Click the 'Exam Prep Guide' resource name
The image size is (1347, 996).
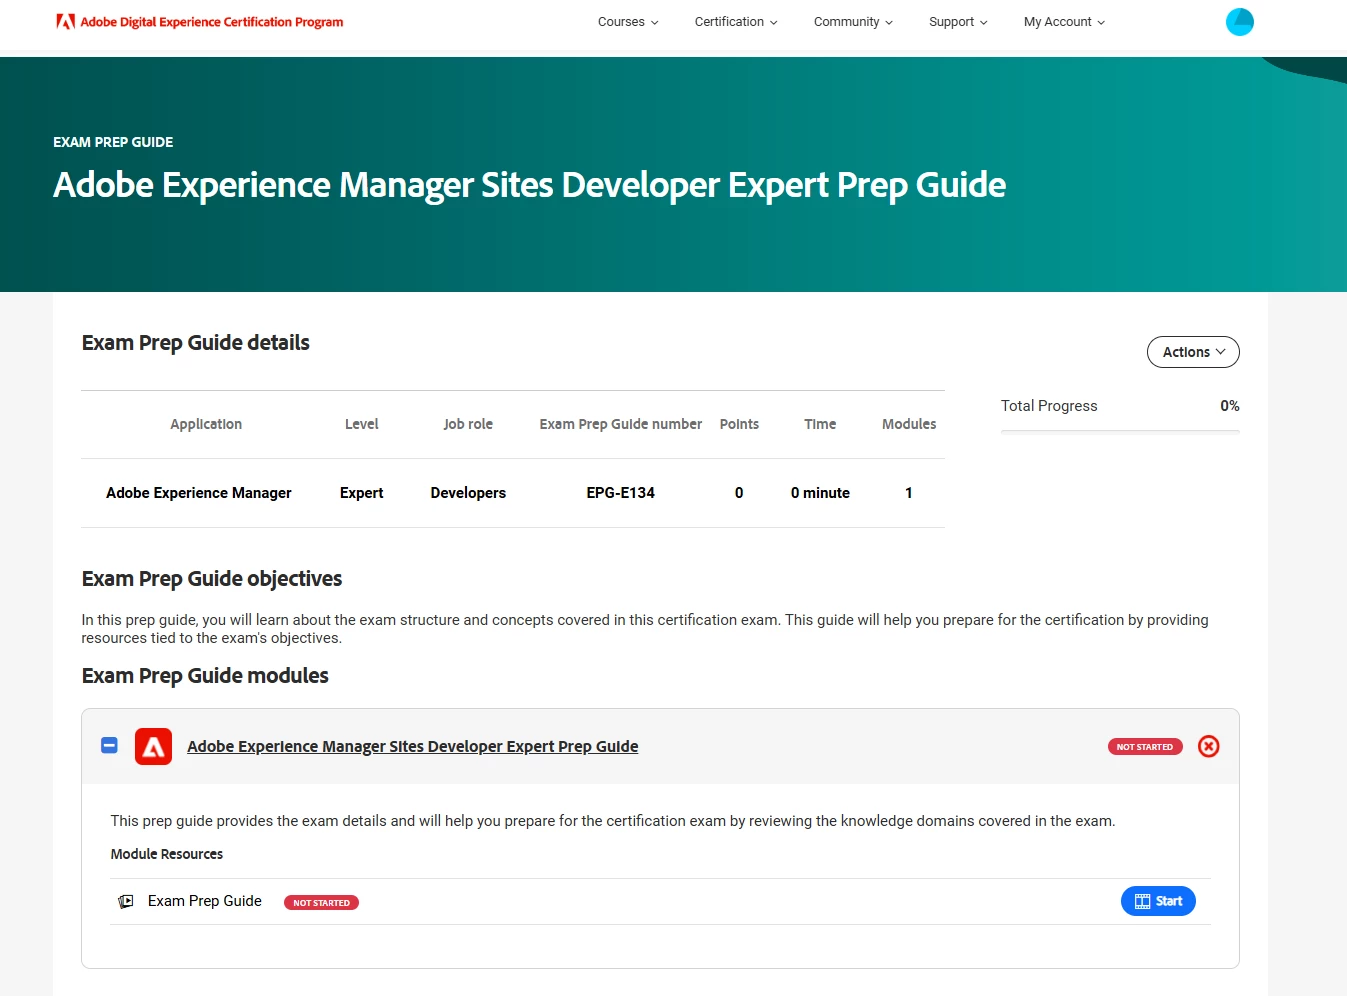click(205, 901)
